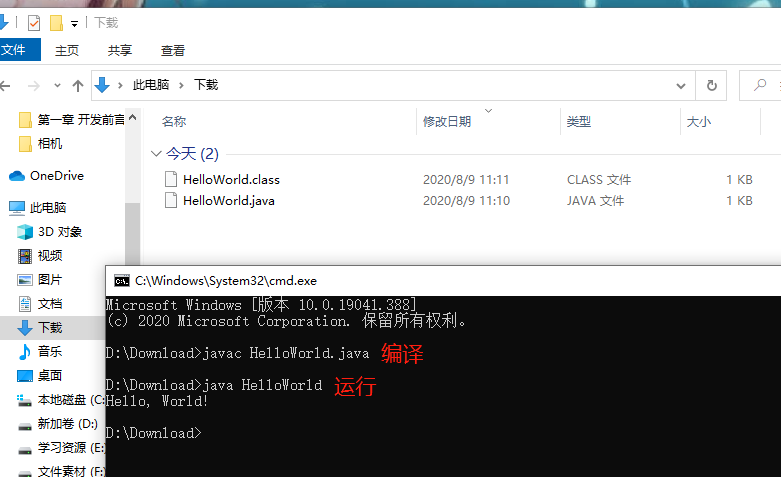Open the 文件 ribbon tab
Screen dimensions: 781x477
click(x=19, y=50)
